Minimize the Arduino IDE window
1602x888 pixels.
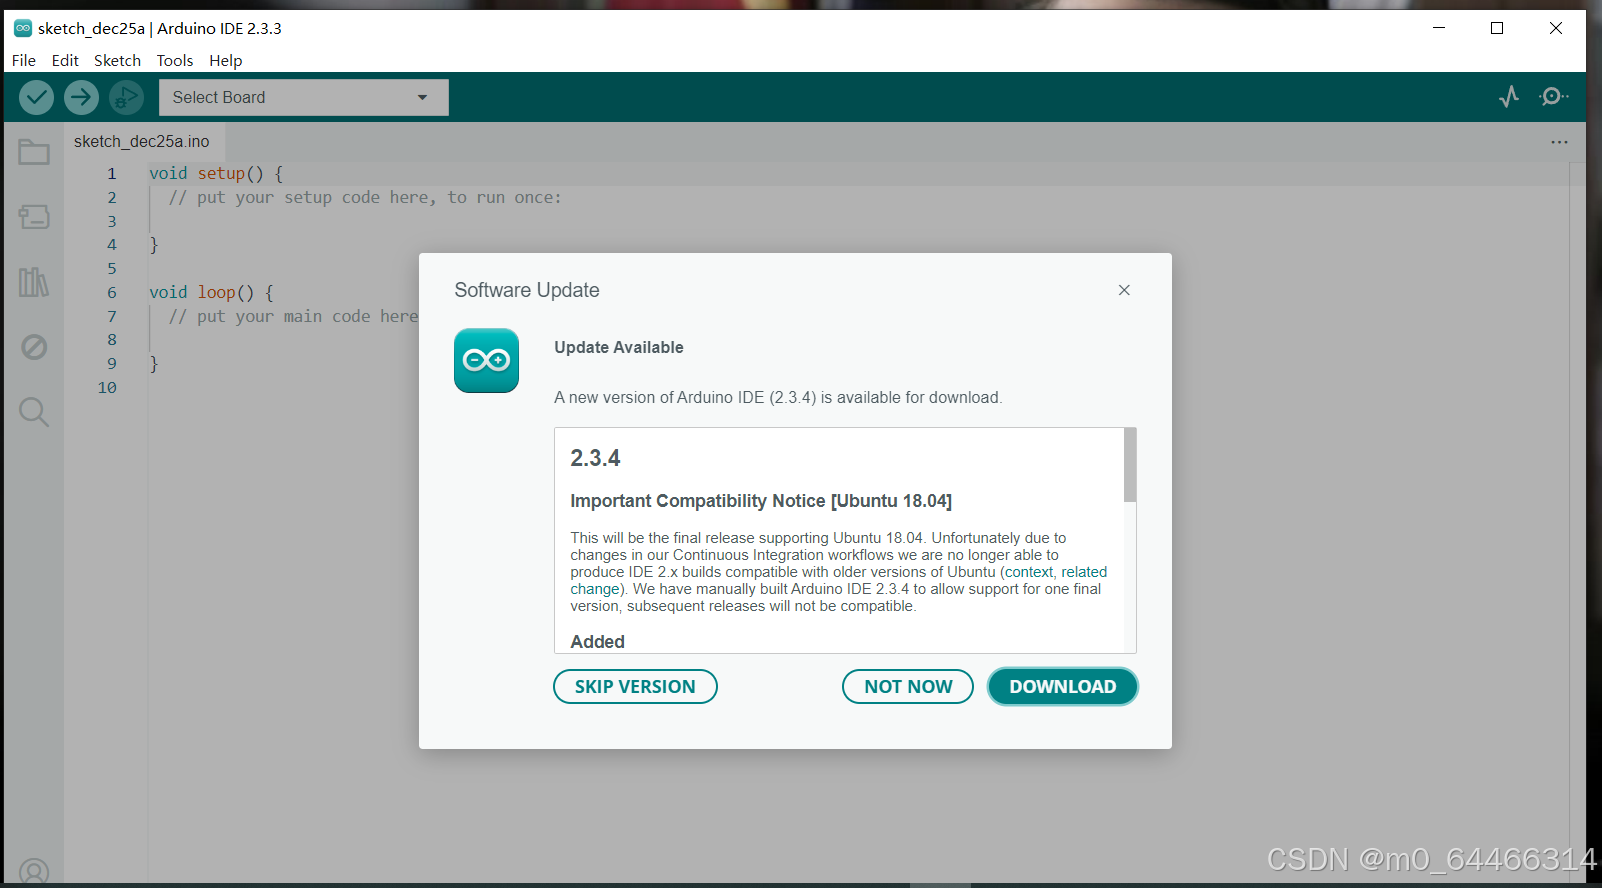tap(1439, 28)
